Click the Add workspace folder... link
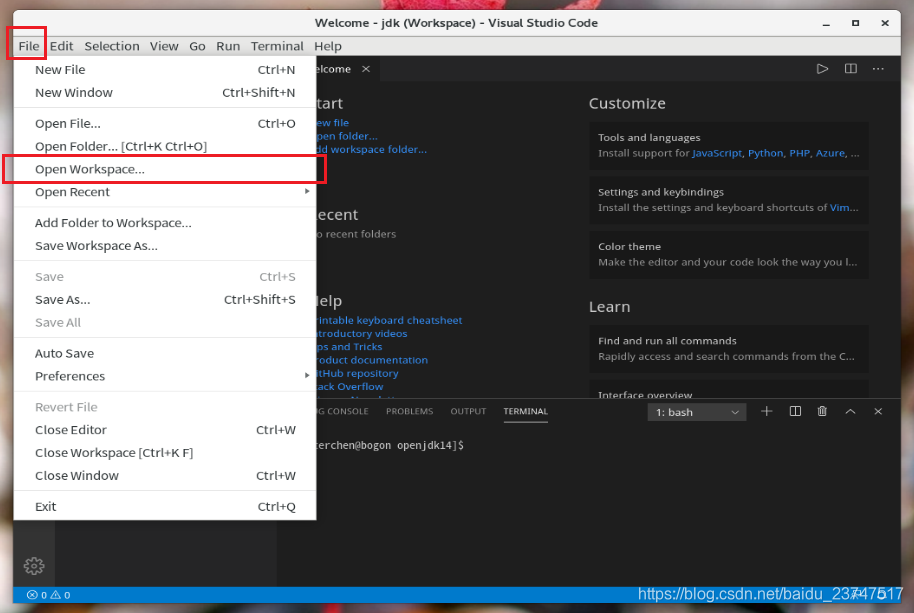Screen dimensions: 914x613 (x=372, y=149)
